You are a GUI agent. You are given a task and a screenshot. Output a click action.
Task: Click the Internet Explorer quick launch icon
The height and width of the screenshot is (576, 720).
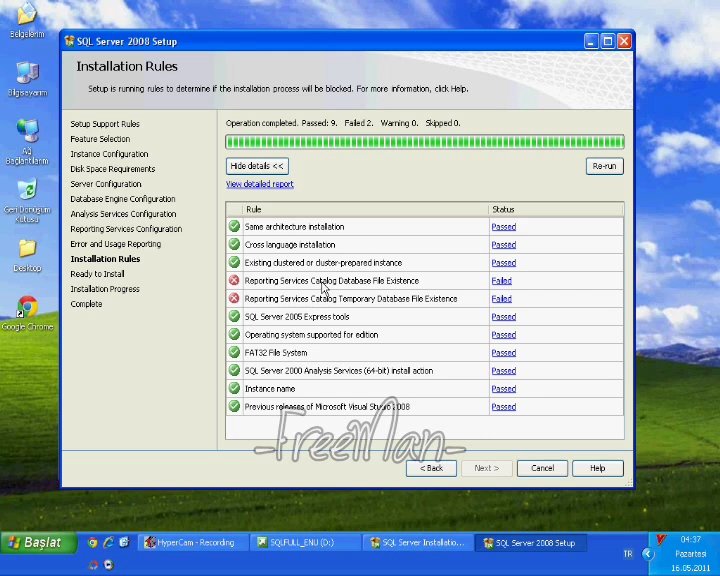[x=108, y=542]
